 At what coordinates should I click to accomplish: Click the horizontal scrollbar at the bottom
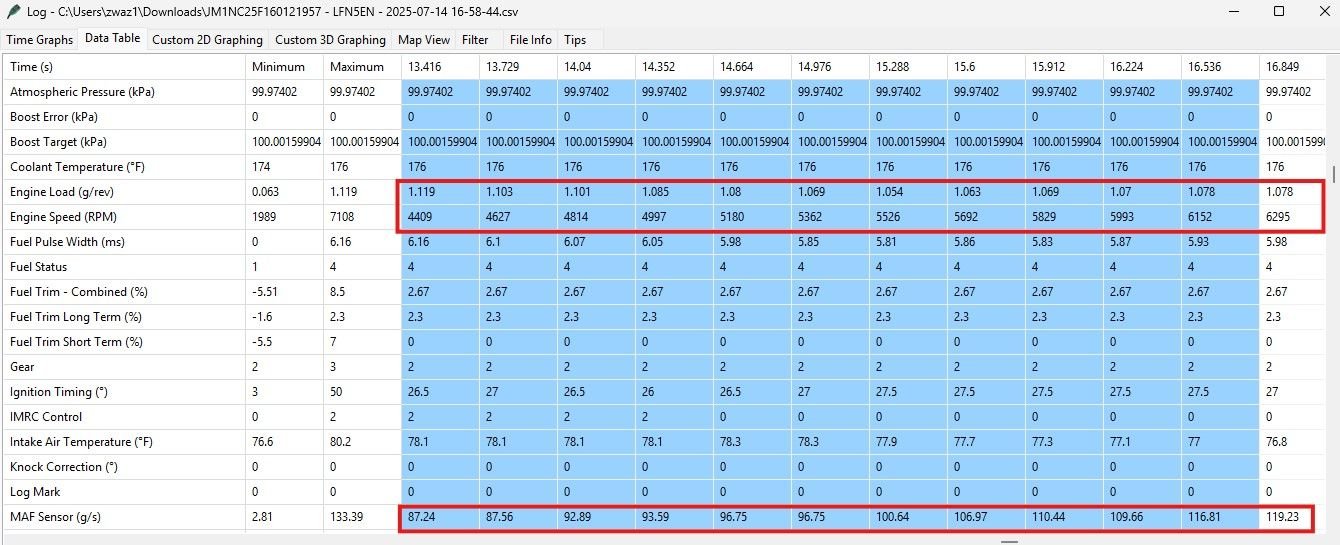(1010, 541)
